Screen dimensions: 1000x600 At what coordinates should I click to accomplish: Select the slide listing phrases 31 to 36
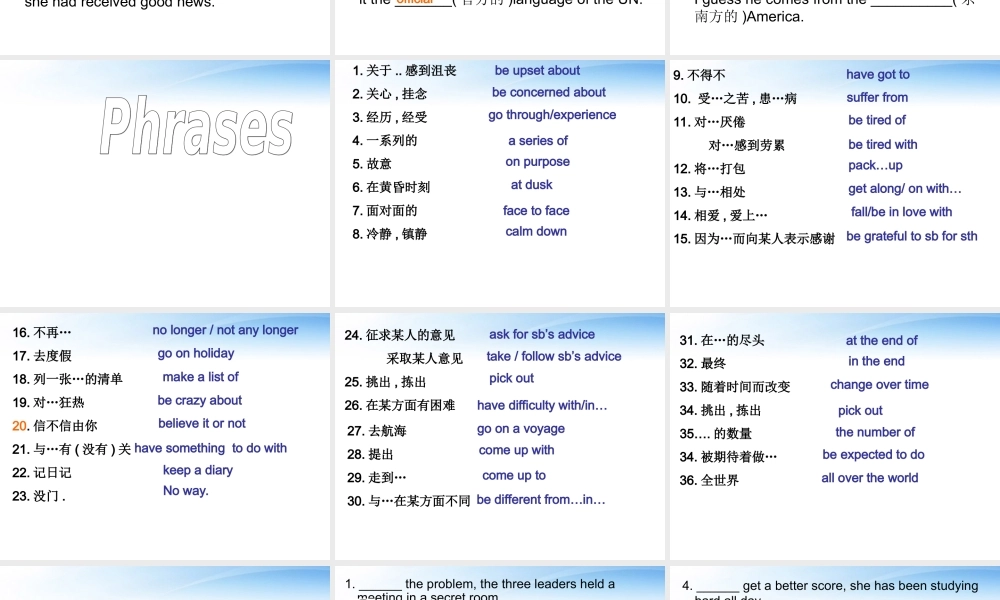pos(835,436)
